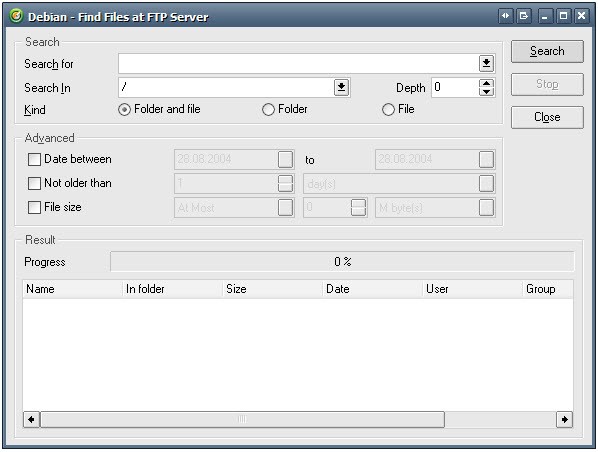This screenshot has height=452, width=598.
Task: Click the horizontal scrollbar thumb in results
Action: point(243,420)
